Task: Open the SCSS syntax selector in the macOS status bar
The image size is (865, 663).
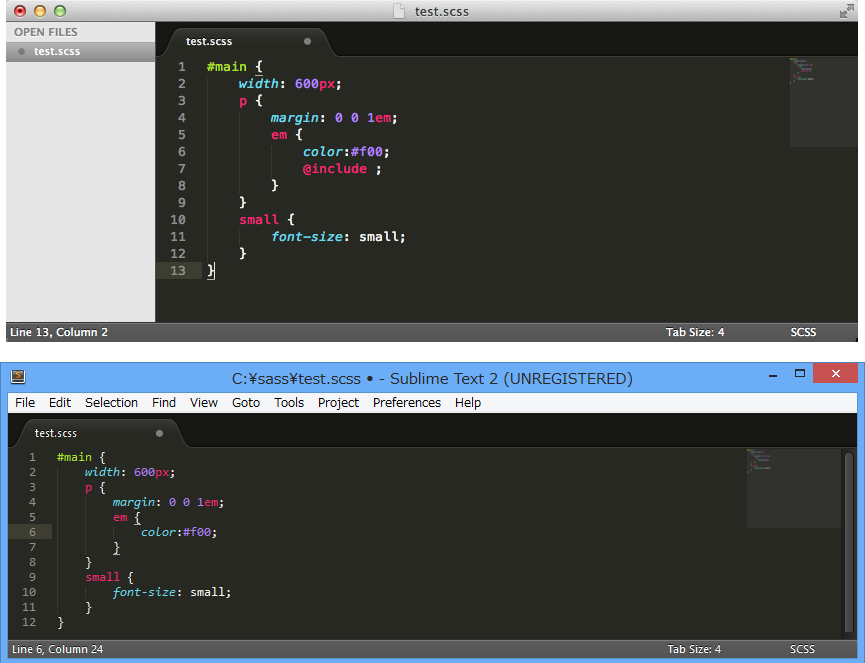Action: click(x=802, y=332)
